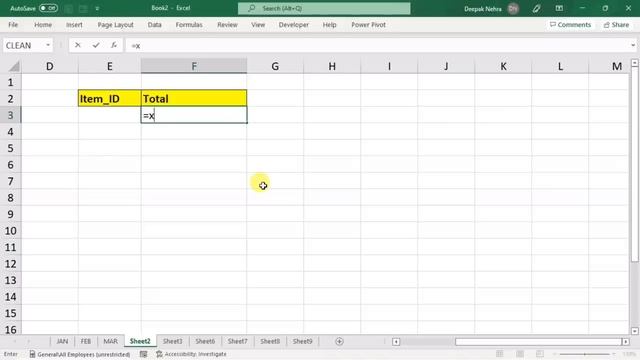Select column G header
Image resolution: width=640 pixels, height=360 pixels.
[275, 66]
